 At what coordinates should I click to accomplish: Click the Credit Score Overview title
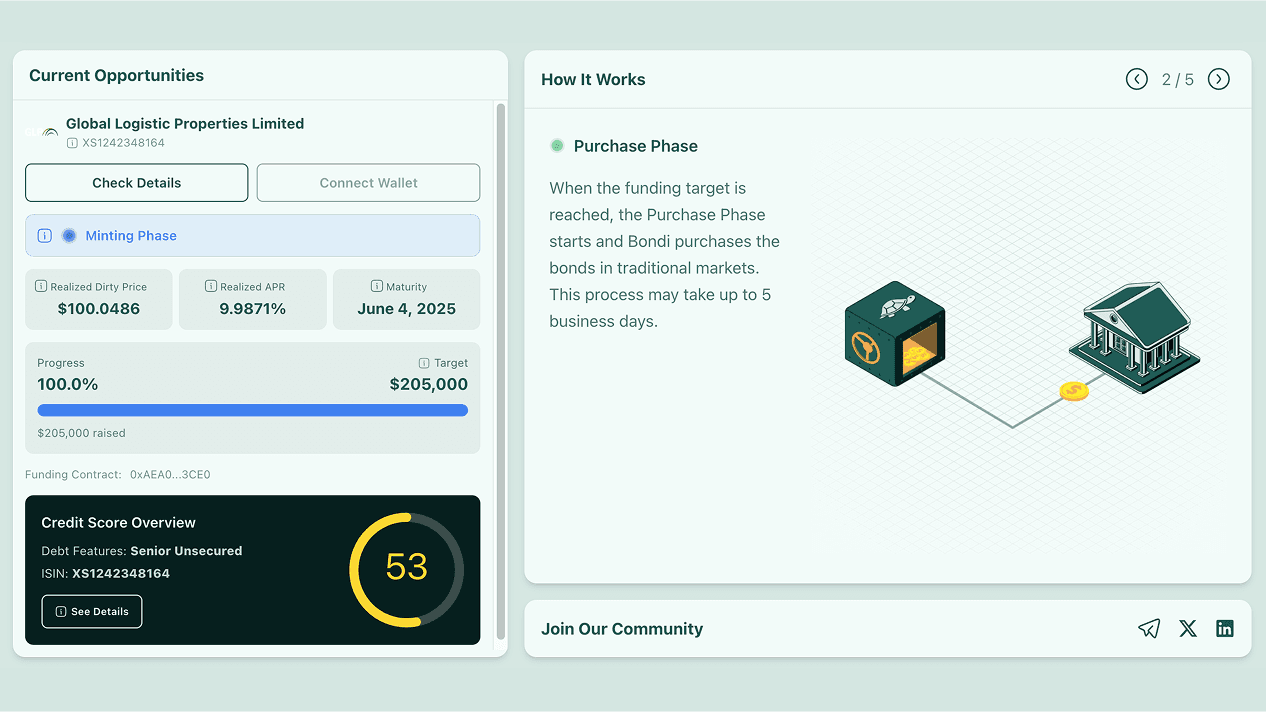click(118, 523)
